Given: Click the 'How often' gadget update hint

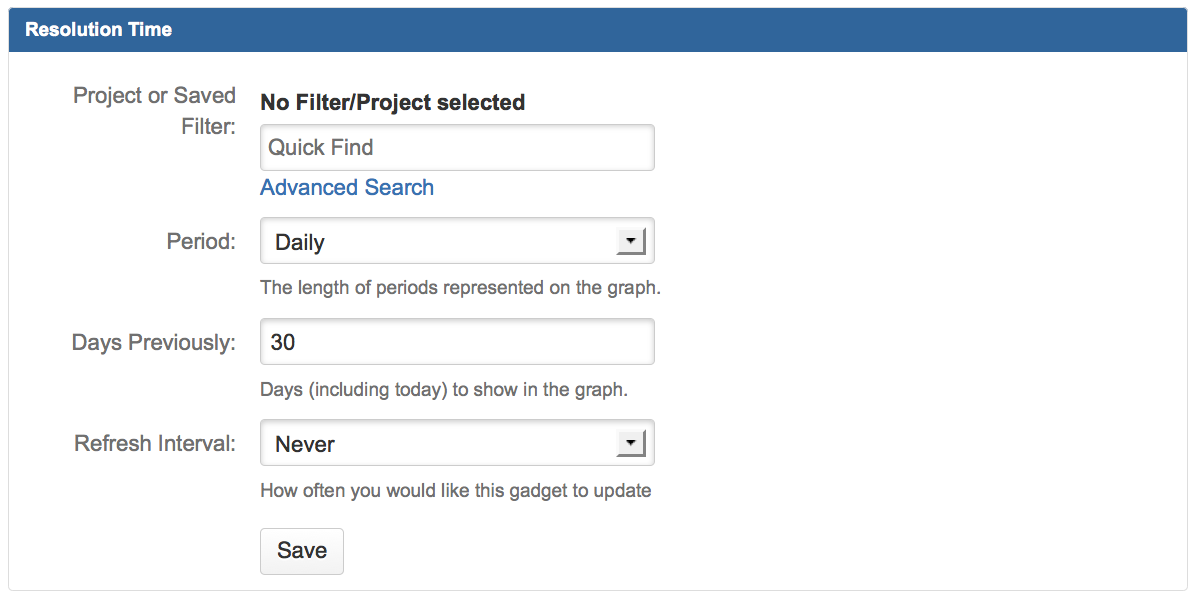Looking at the screenshot, I should [456, 490].
